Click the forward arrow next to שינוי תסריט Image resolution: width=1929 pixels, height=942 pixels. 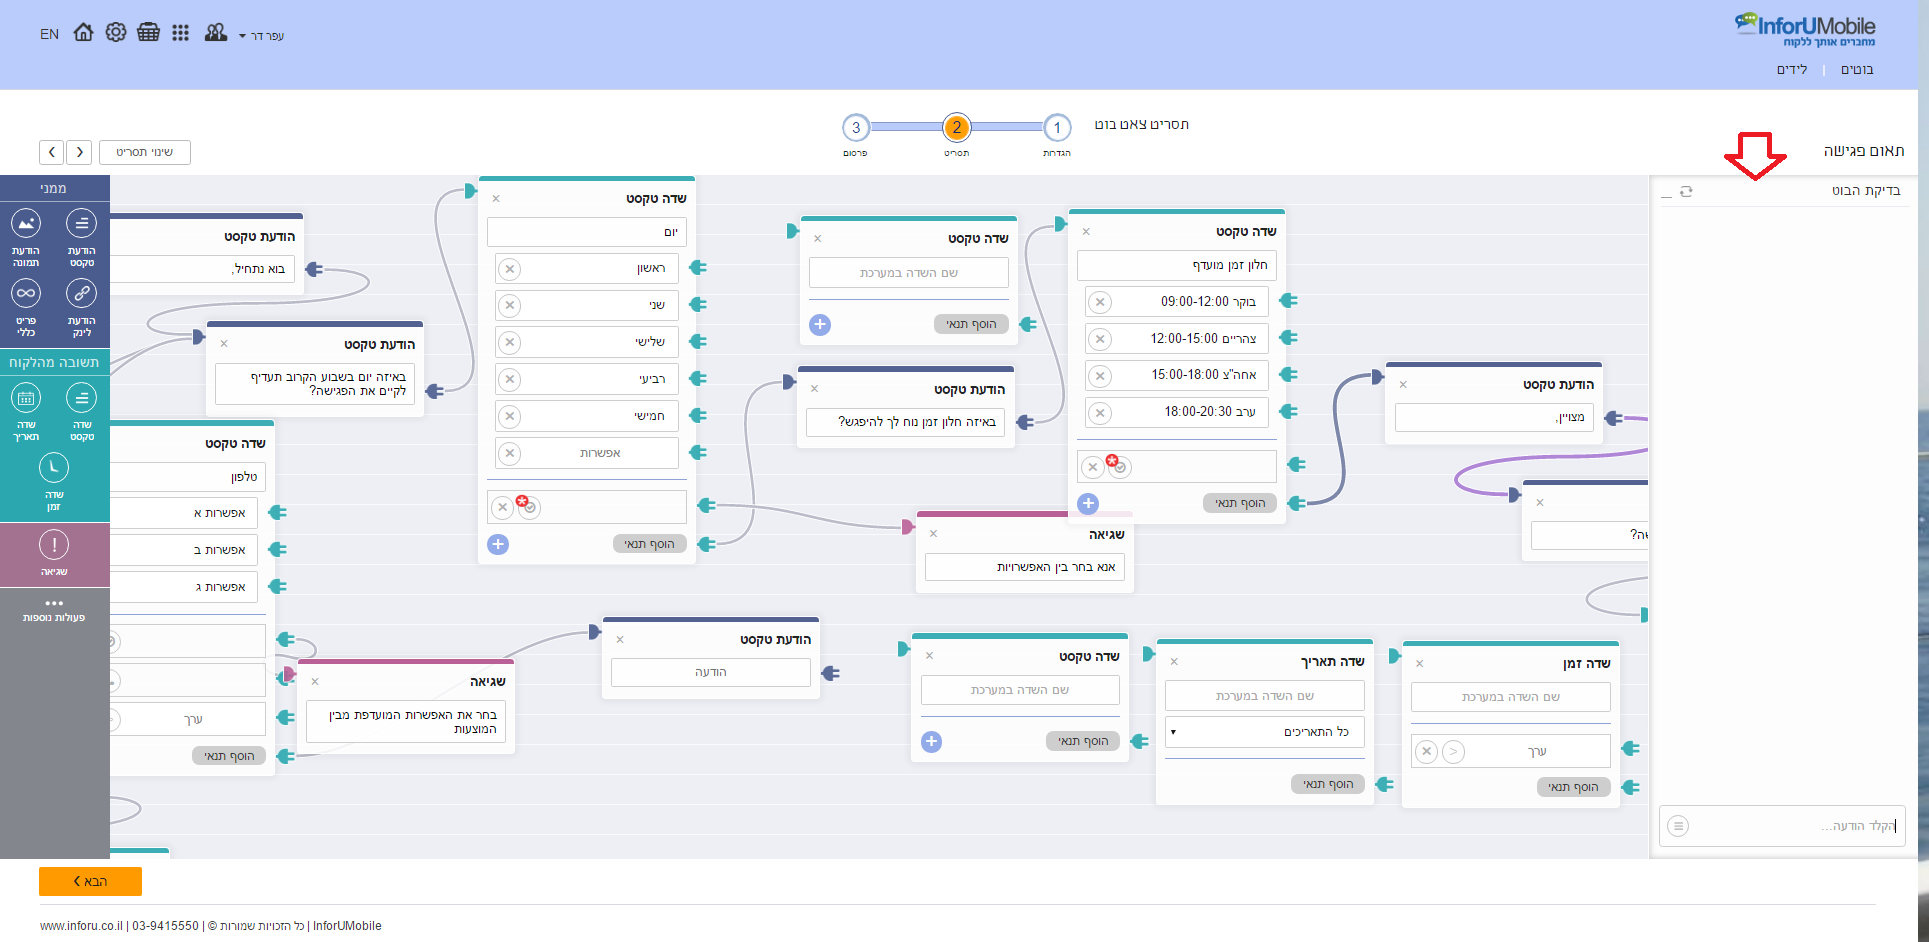80,152
